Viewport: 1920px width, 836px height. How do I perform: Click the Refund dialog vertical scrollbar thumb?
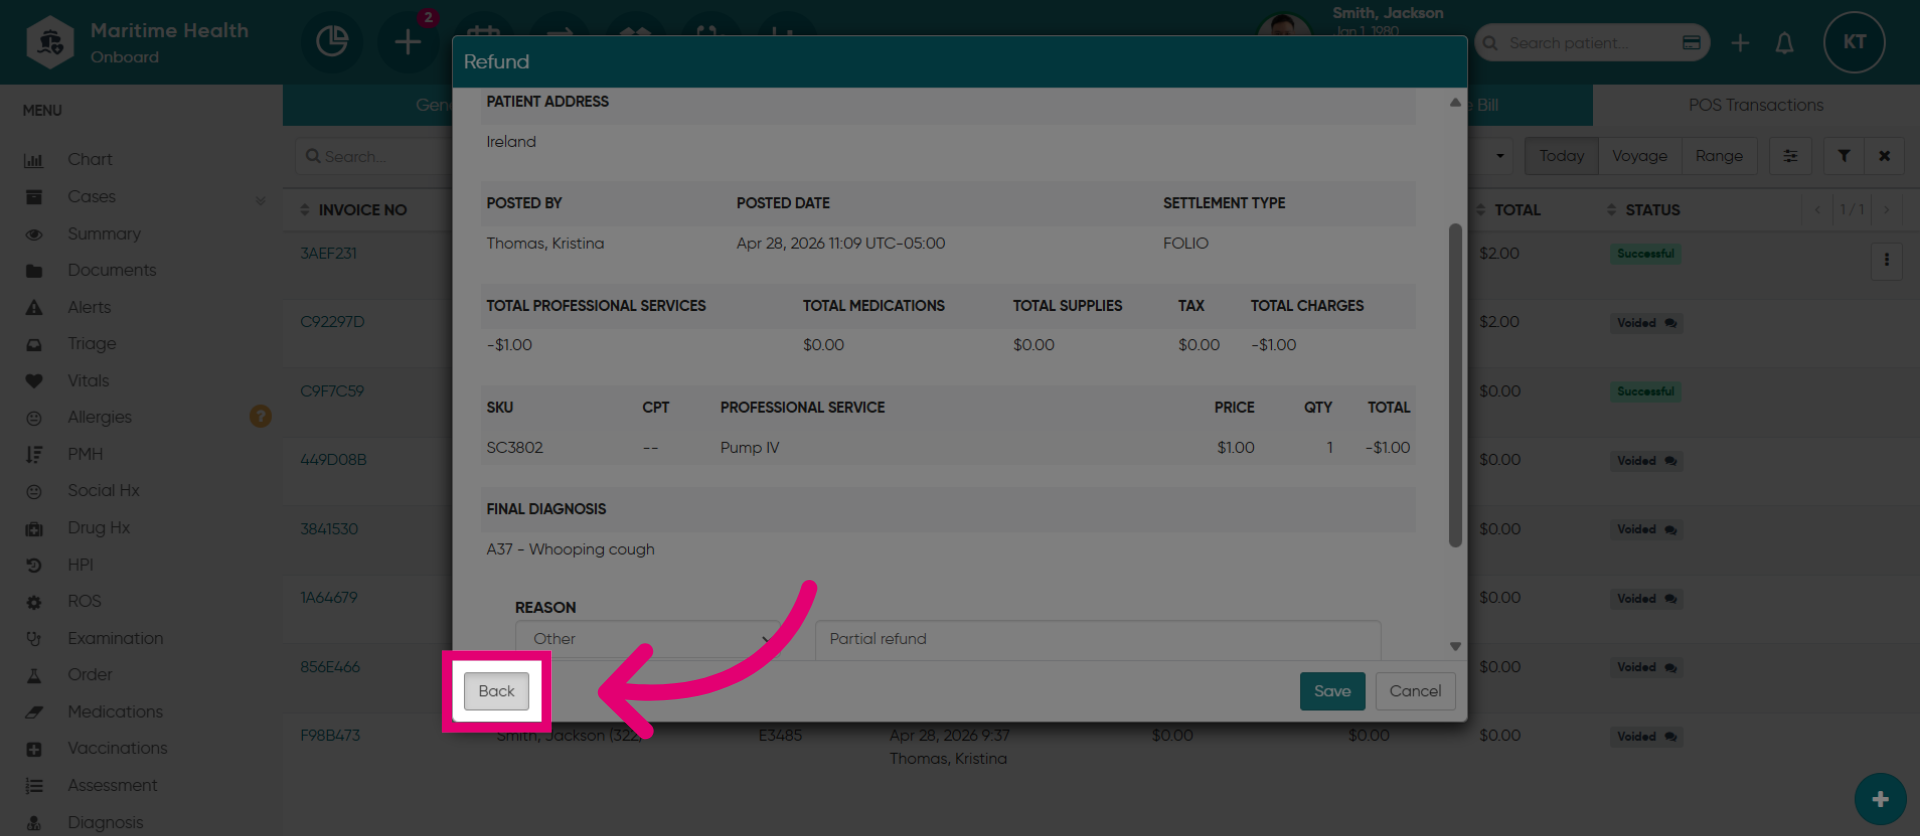(1455, 385)
